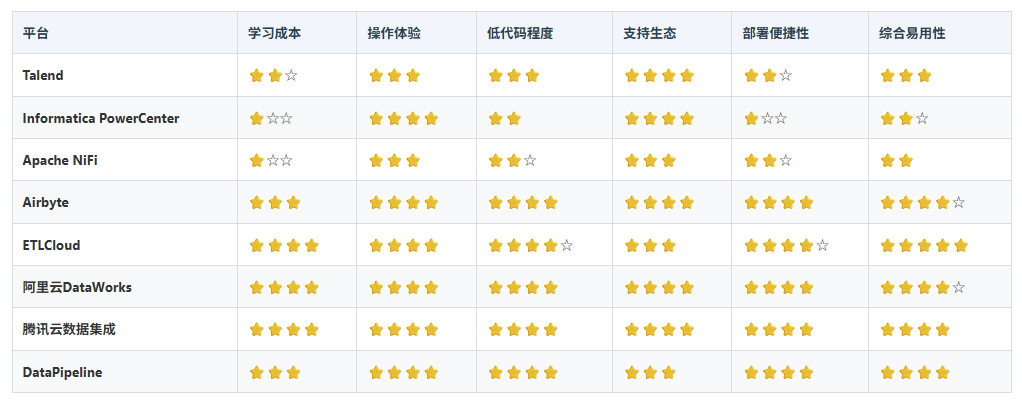Click the Informatica PowerCenter platform name
1022x404 pixels.
tap(101, 119)
